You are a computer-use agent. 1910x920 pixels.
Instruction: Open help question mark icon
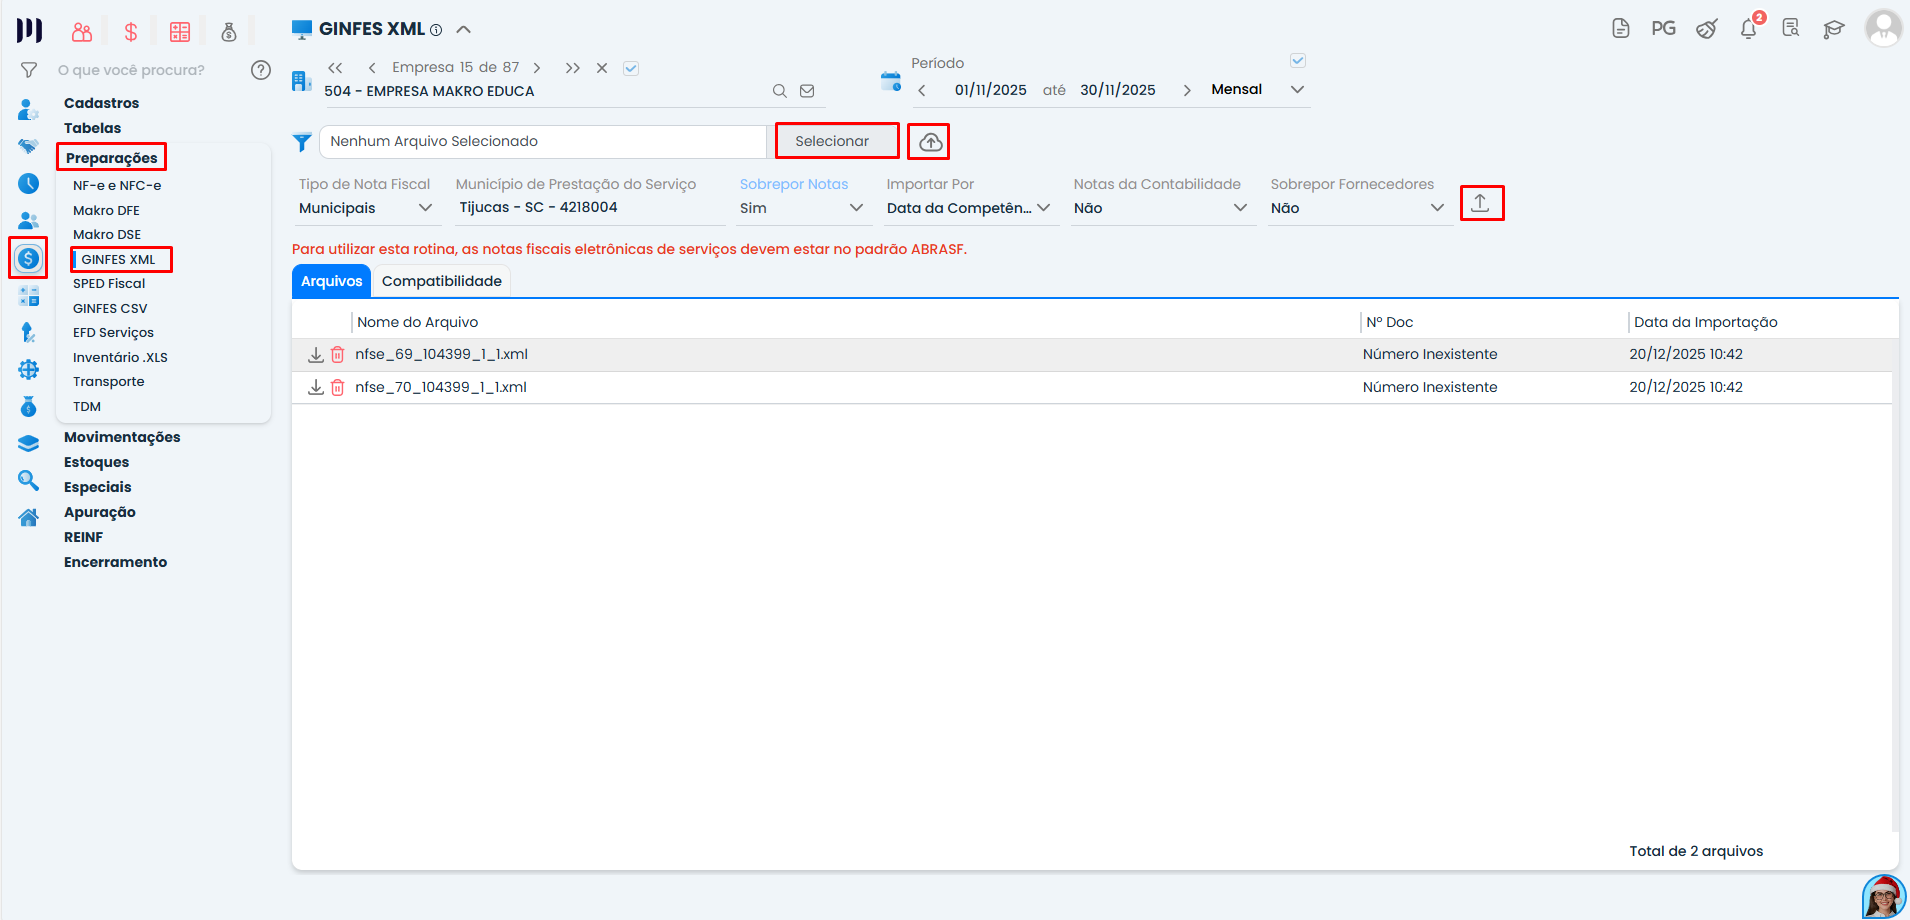(x=261, y=70)
